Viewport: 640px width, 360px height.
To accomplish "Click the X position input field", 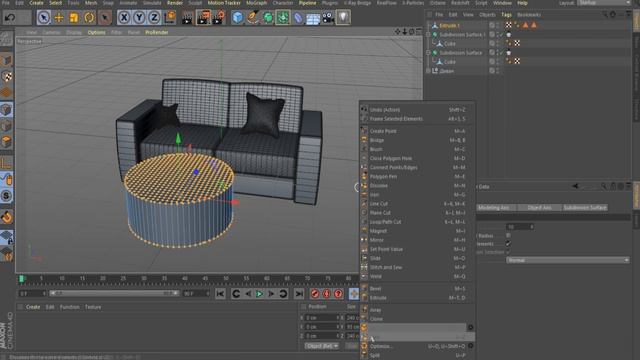I will [x=322, y=318].
